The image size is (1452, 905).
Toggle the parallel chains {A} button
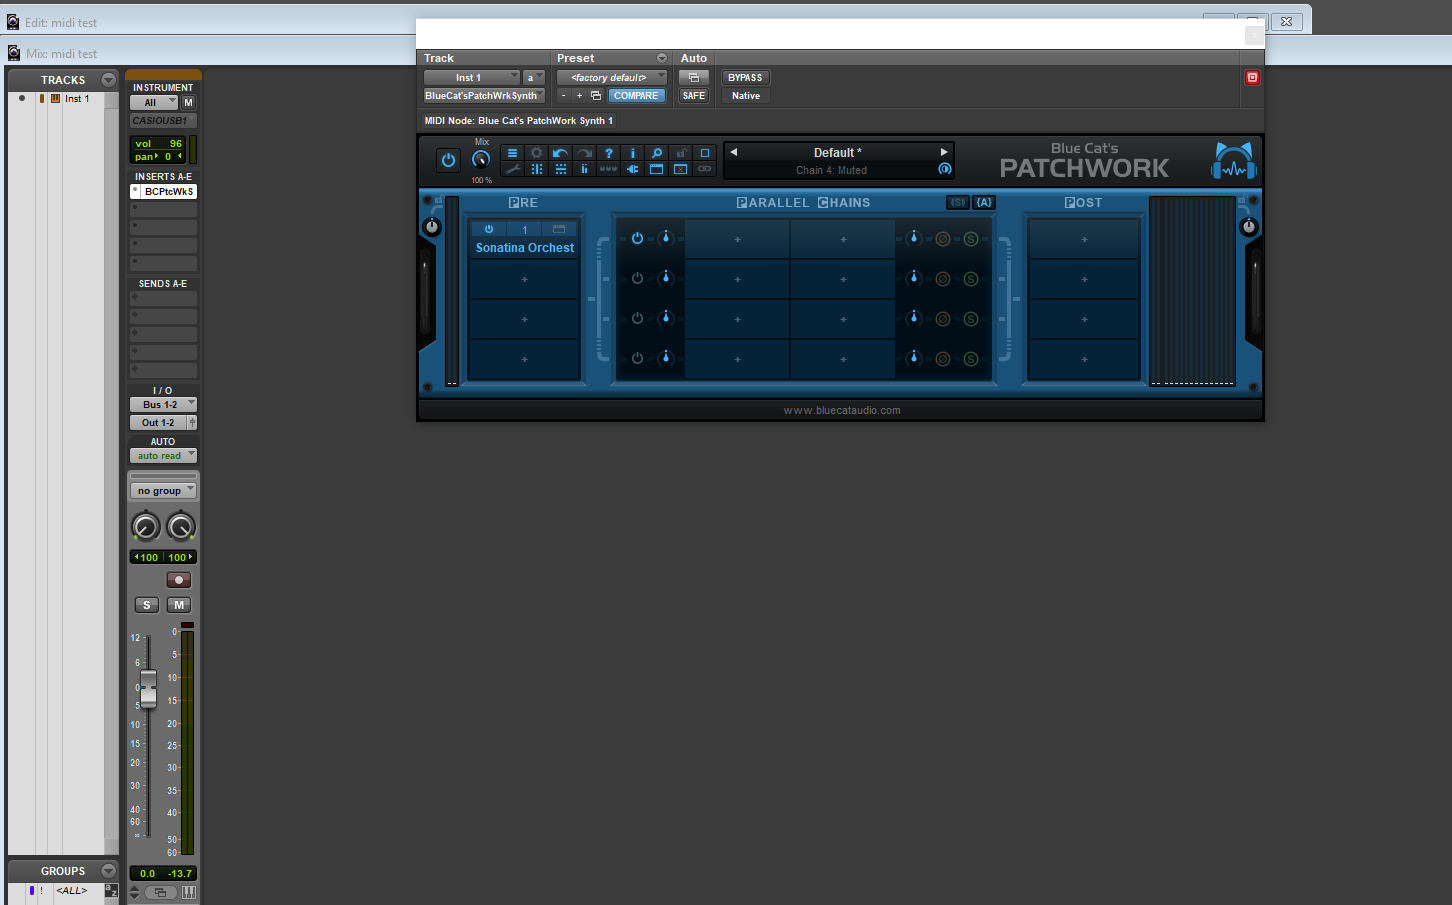(984, 202)
